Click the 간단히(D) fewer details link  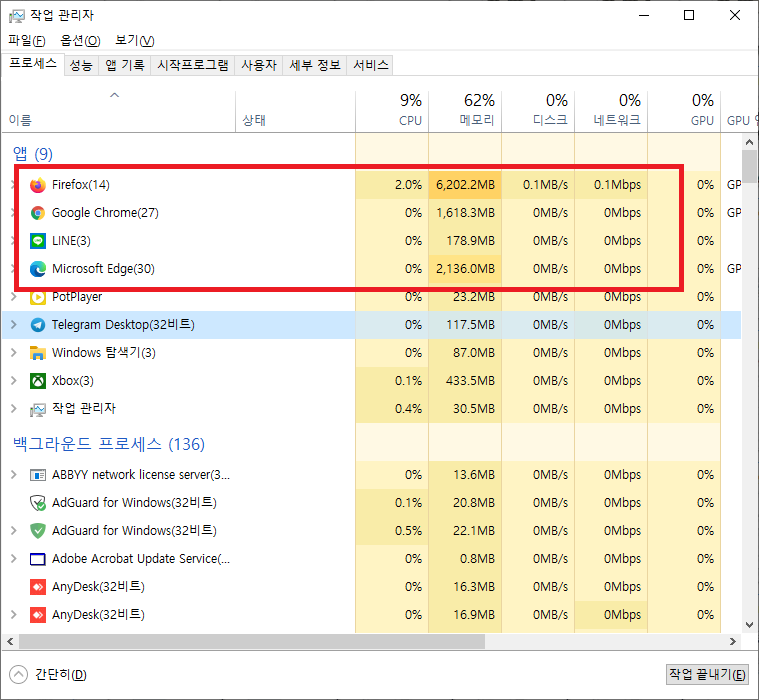(61, 675)
